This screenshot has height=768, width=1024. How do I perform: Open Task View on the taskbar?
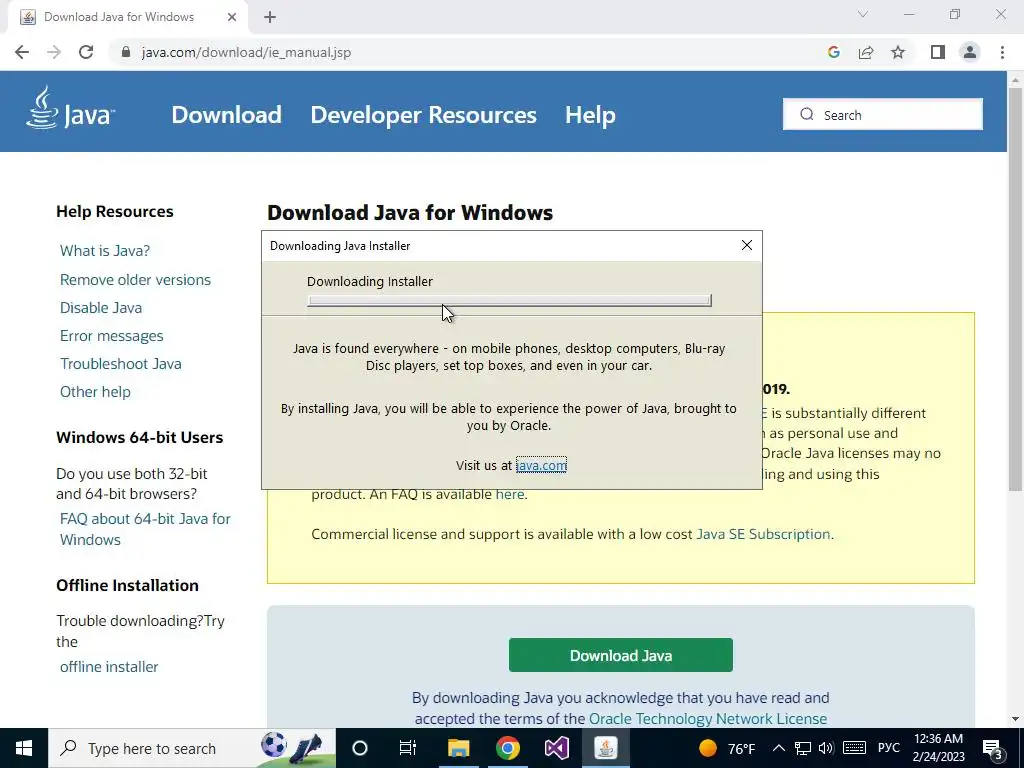[x=408, y=748]
